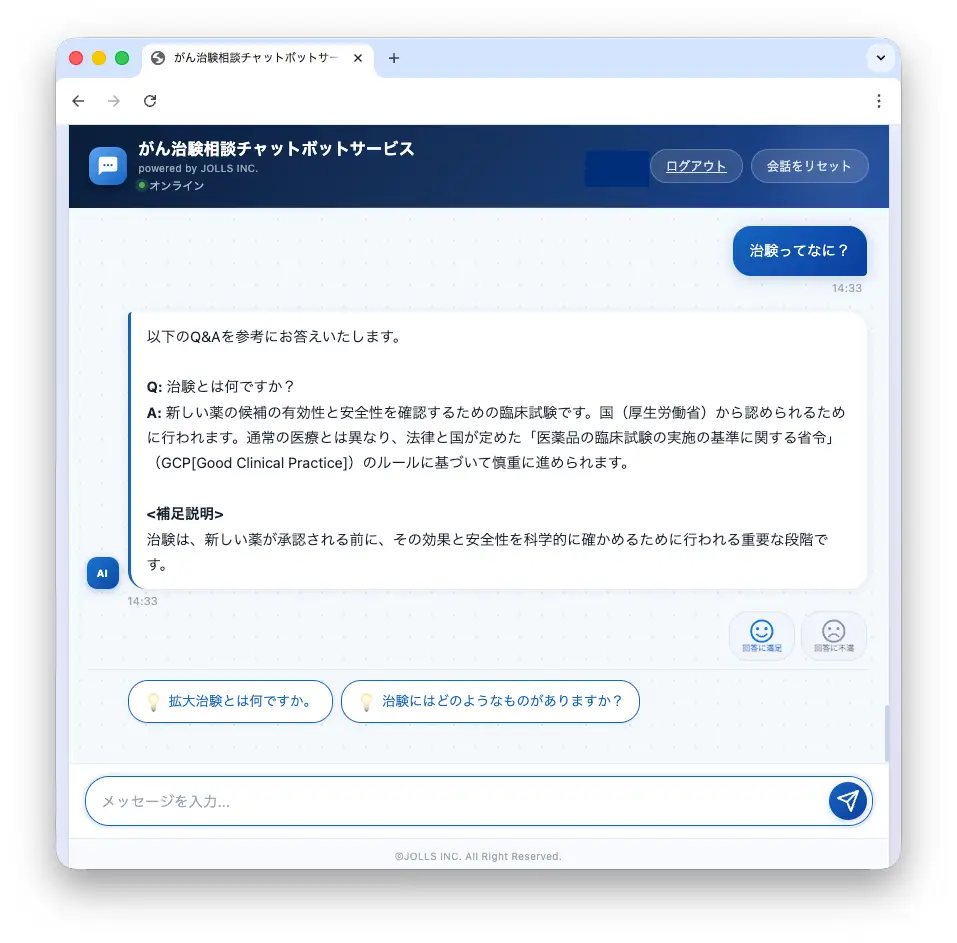The width and height of the screenshot is (957, 943).
Task: Click the 会話をリセット button
Action: tap(809, 166)
